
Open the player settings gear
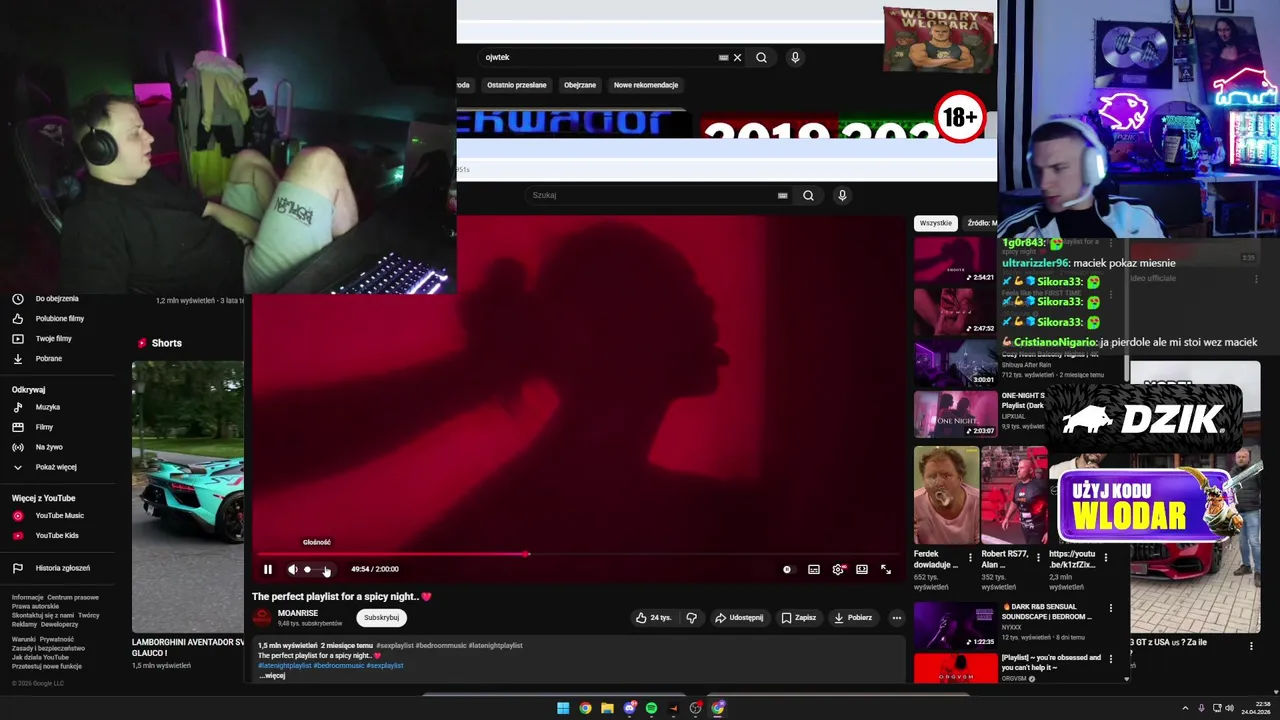(838, 569)
